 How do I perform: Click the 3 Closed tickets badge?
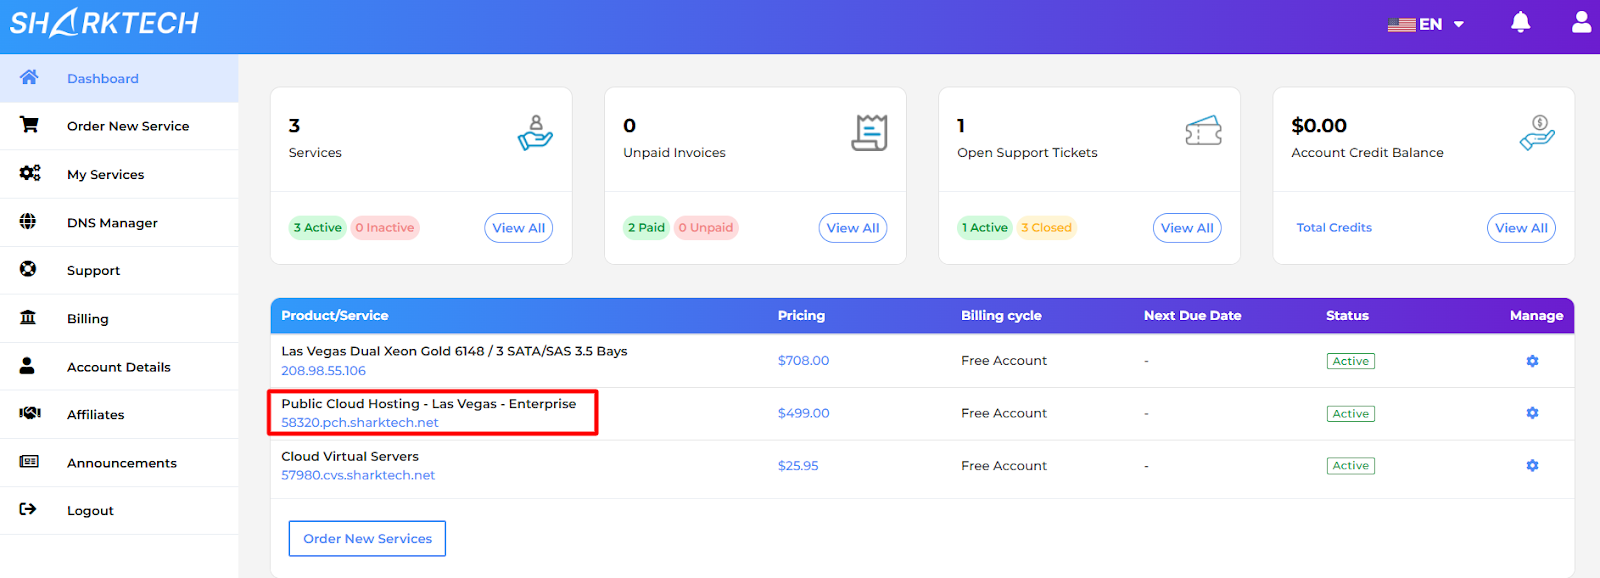(x=1046, y=228)
